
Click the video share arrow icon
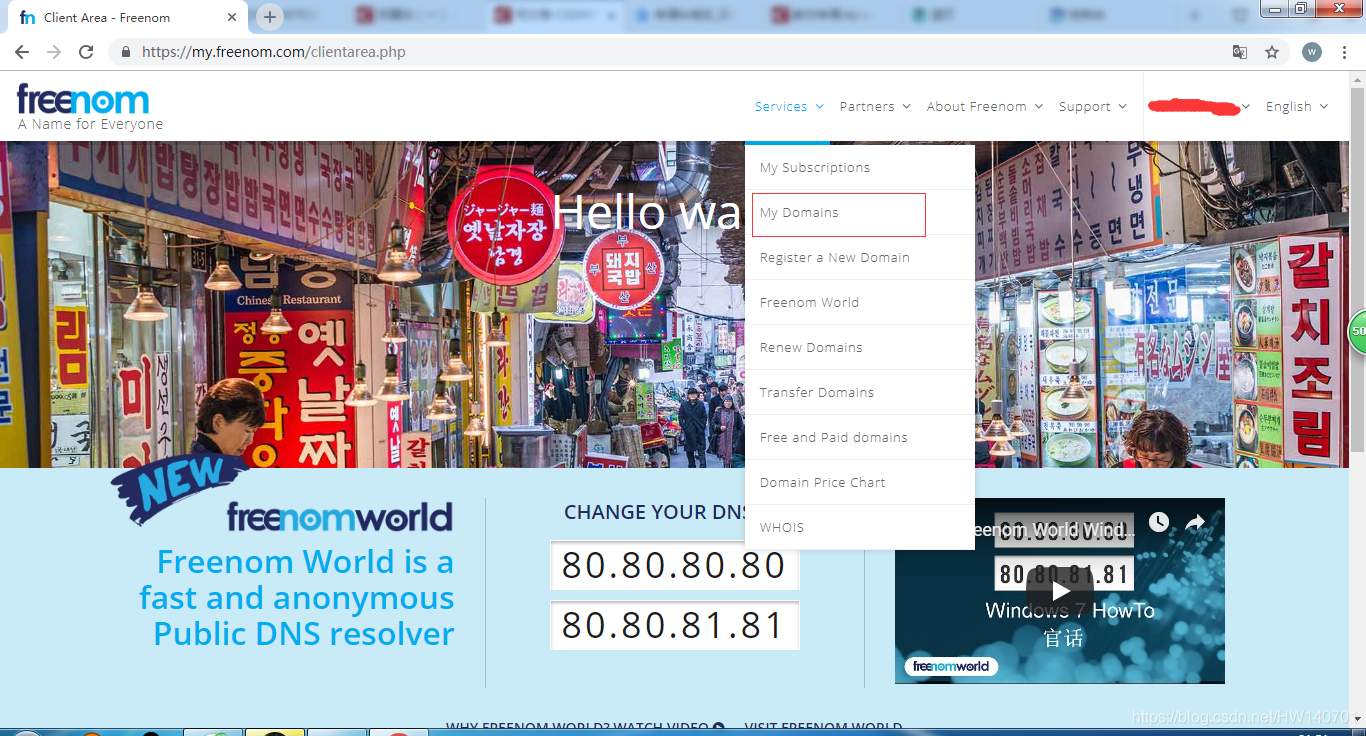[1195, 522]
